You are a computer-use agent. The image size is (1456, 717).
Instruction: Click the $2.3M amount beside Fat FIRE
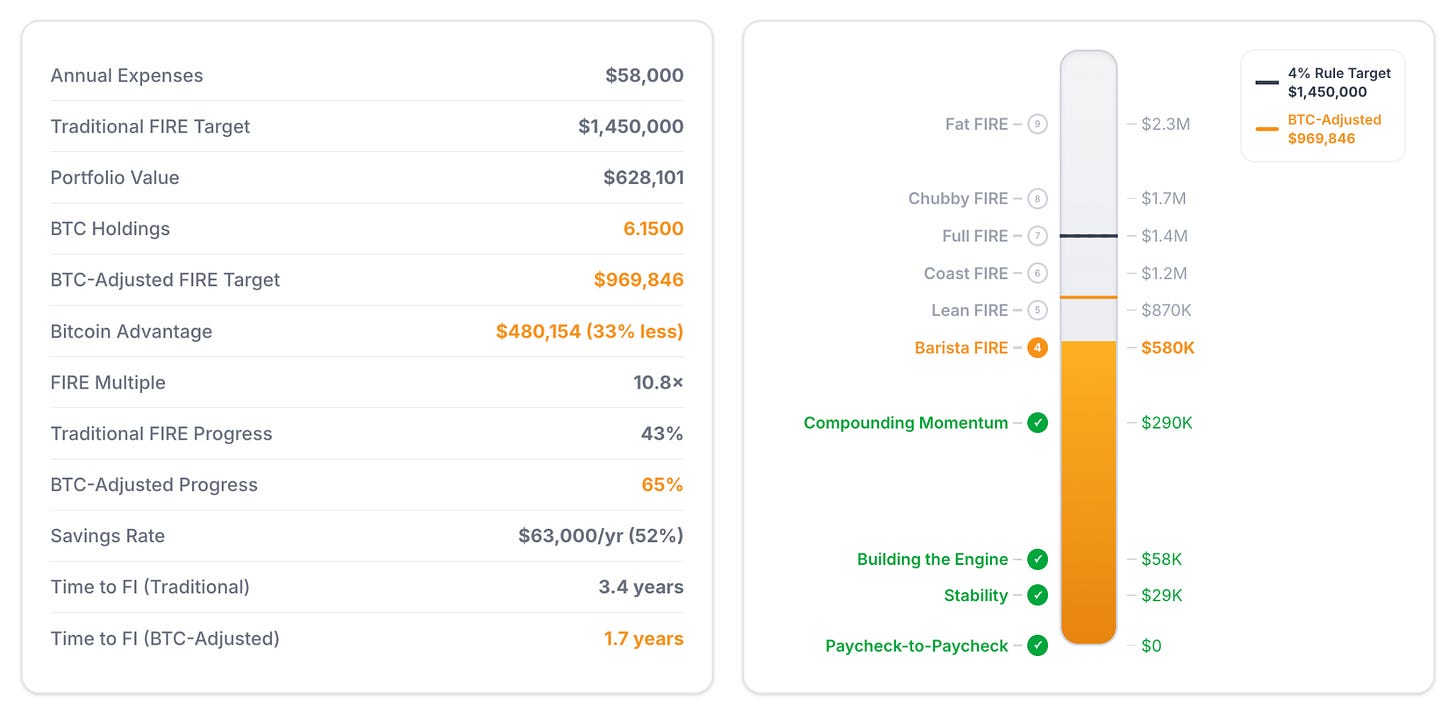1165,125
